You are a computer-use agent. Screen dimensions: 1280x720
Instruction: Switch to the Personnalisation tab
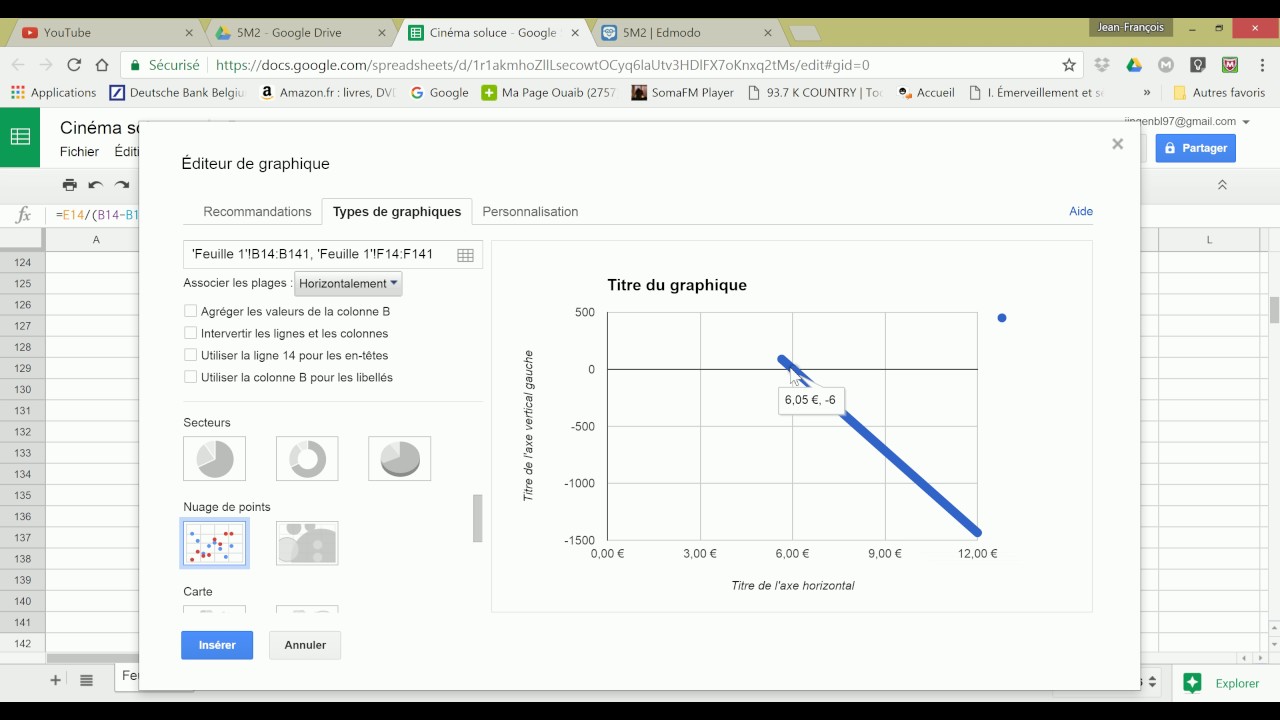click(x=530, y=211)
